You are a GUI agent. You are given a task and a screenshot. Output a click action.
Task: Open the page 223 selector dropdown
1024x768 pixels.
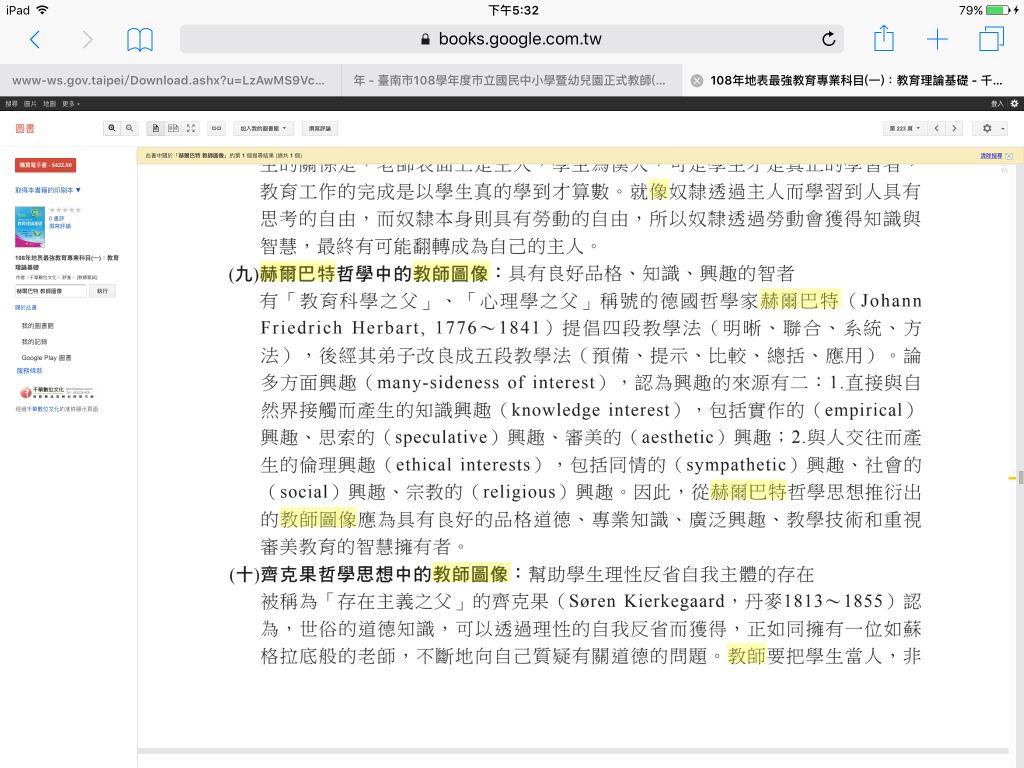point(904,128)
